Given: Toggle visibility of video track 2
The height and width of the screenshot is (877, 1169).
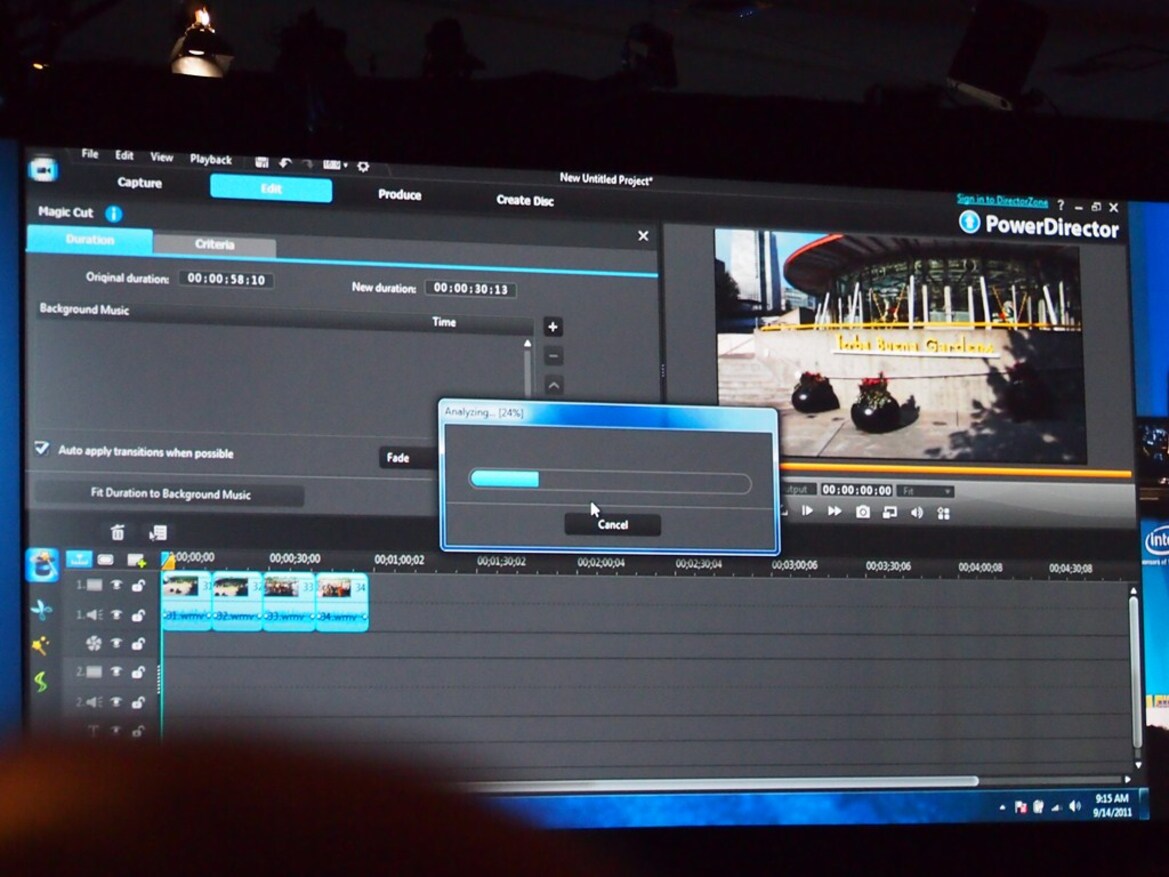Looking at the screenshot, I should pos(116,672).
